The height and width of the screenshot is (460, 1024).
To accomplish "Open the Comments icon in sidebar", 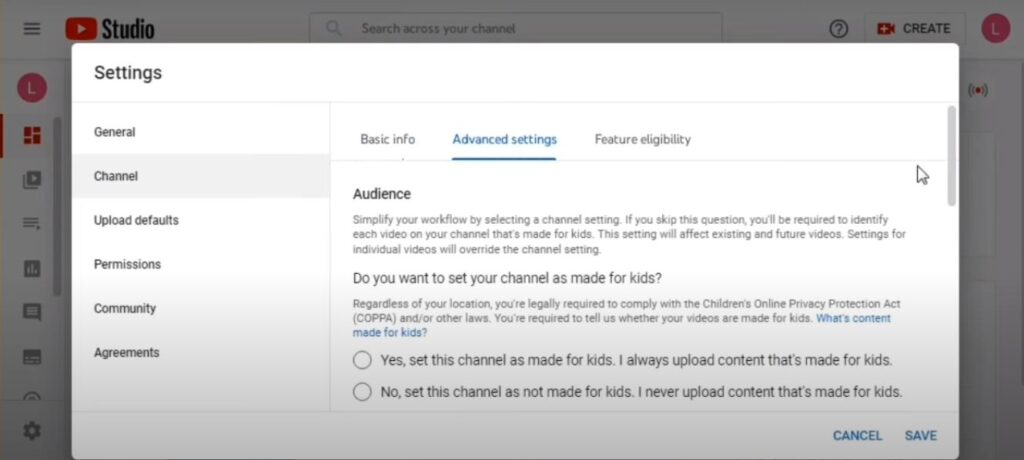I will click(32, 312).
